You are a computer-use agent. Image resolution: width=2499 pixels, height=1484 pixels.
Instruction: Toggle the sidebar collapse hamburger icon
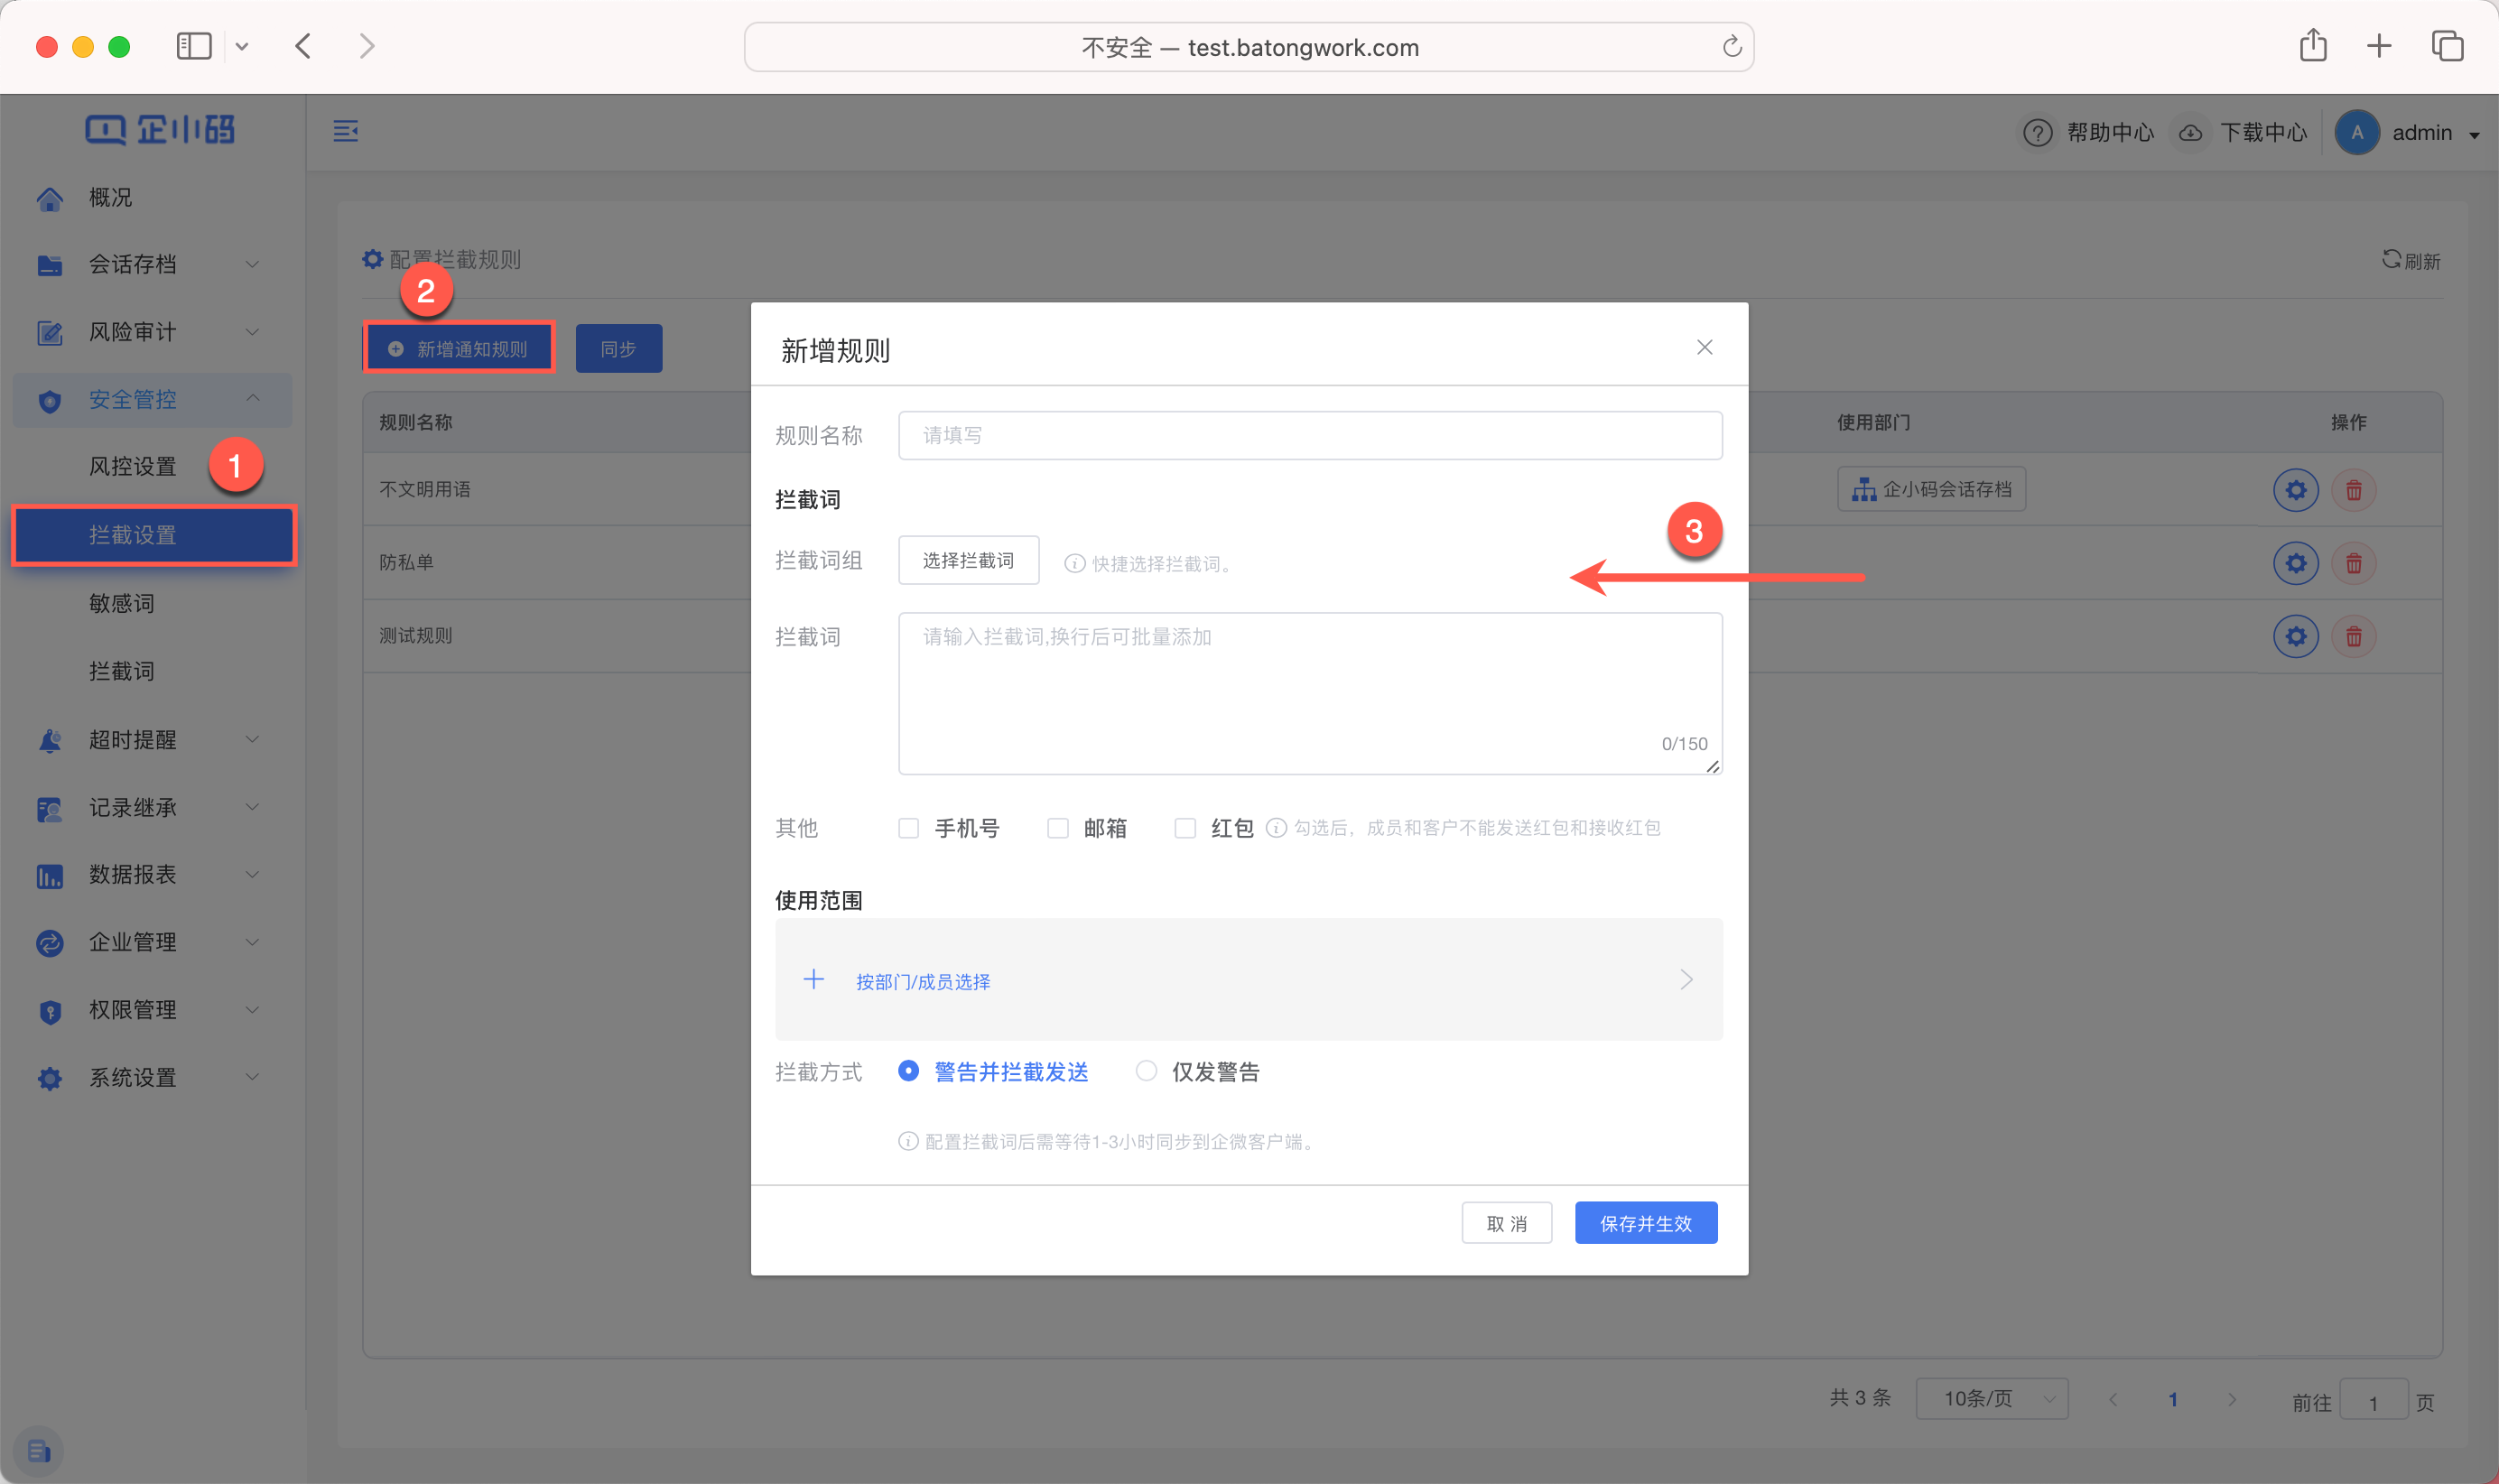click(345, 131)
